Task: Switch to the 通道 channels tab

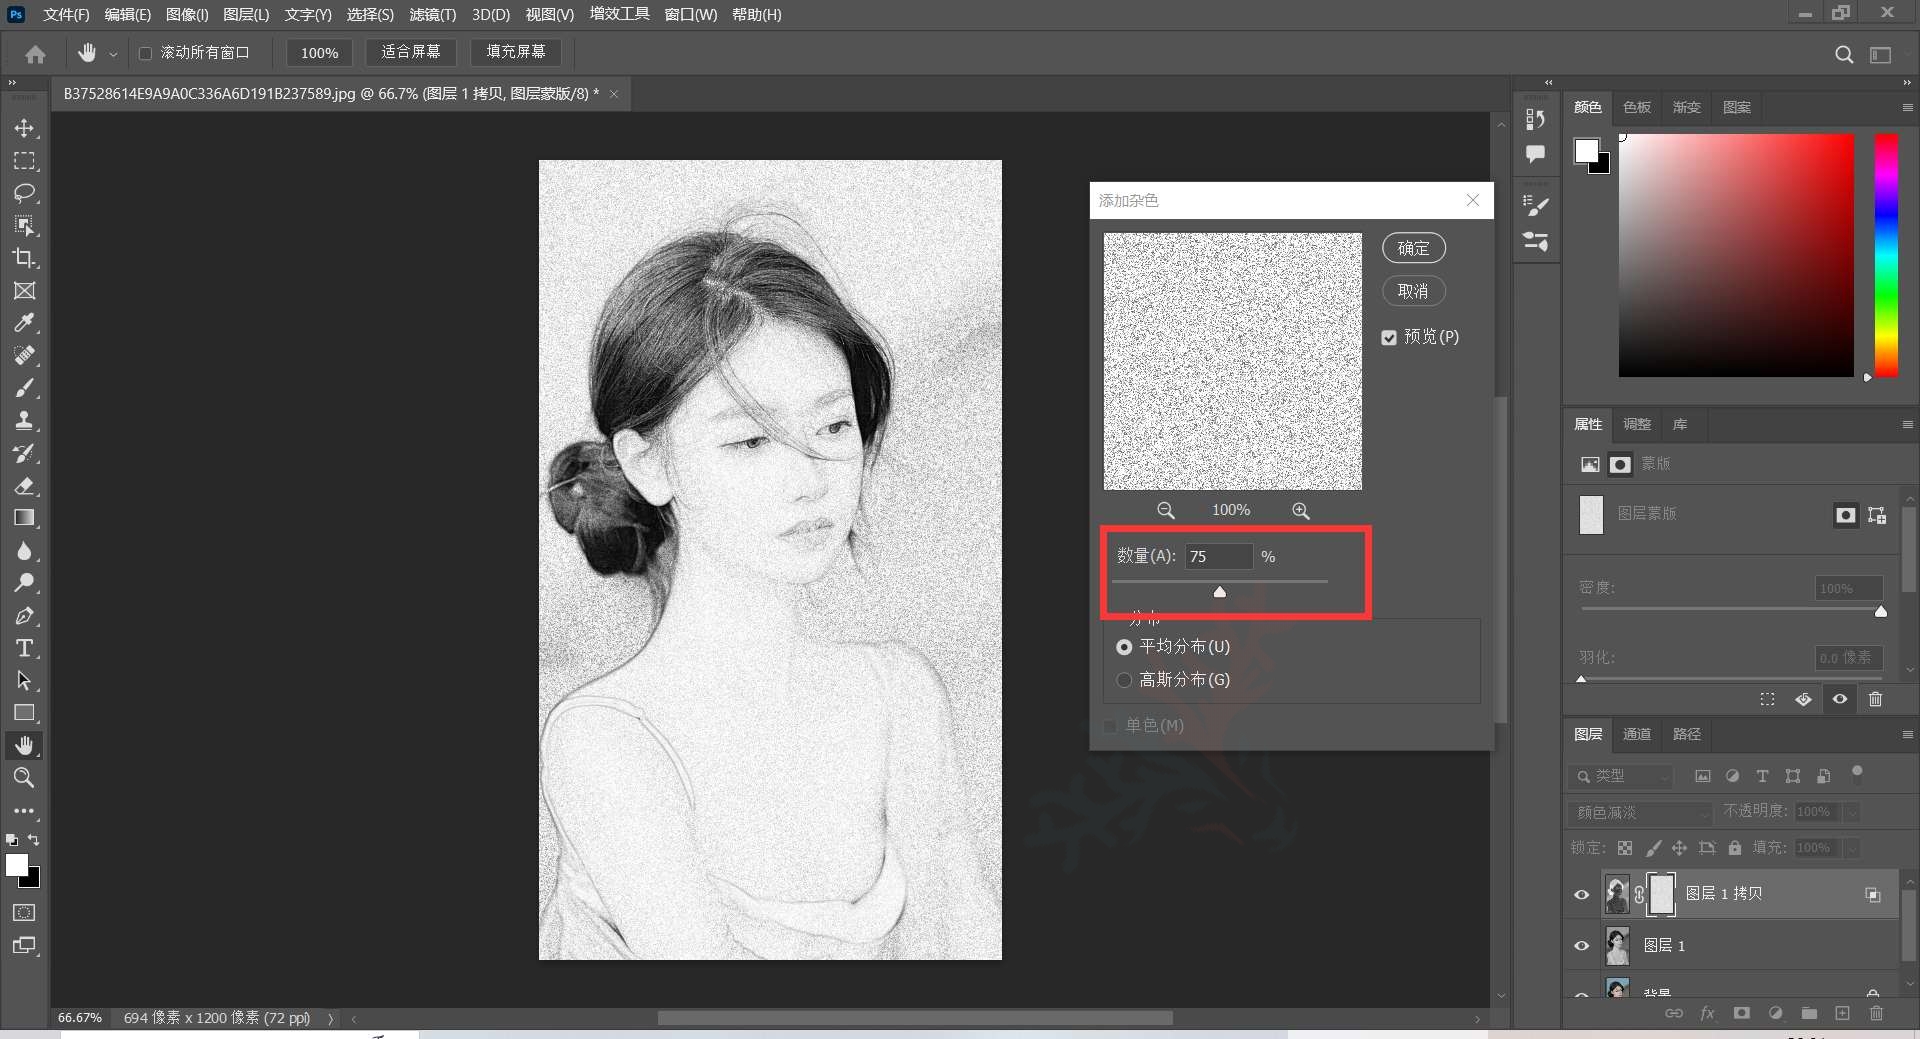Action: point(1636,734)
